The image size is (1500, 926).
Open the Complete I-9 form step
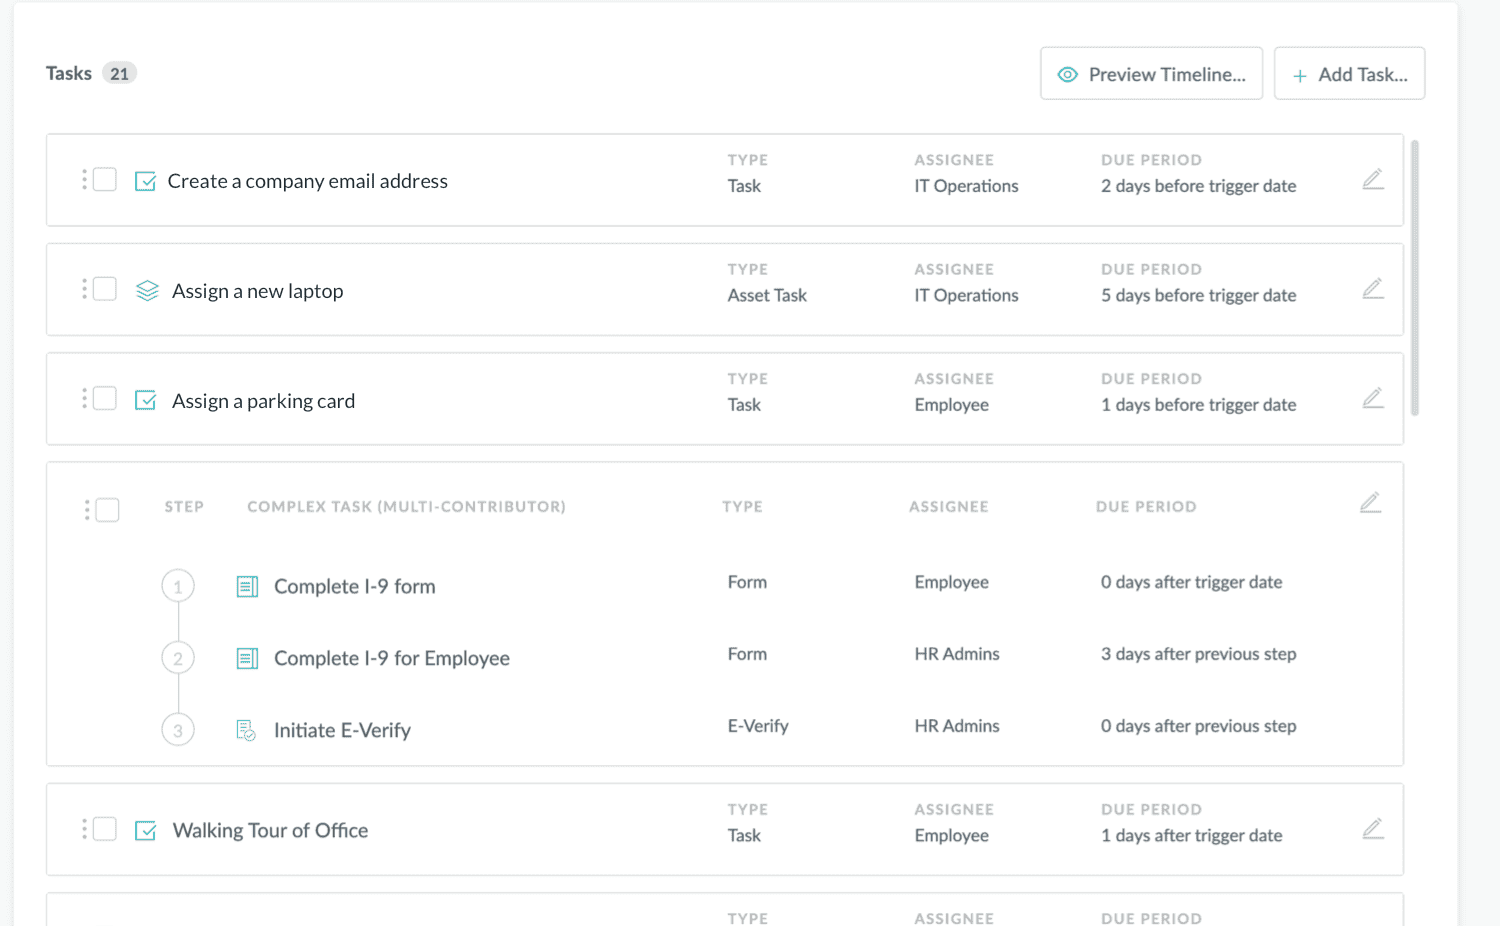pyautogui.click(x=355, y=587)
